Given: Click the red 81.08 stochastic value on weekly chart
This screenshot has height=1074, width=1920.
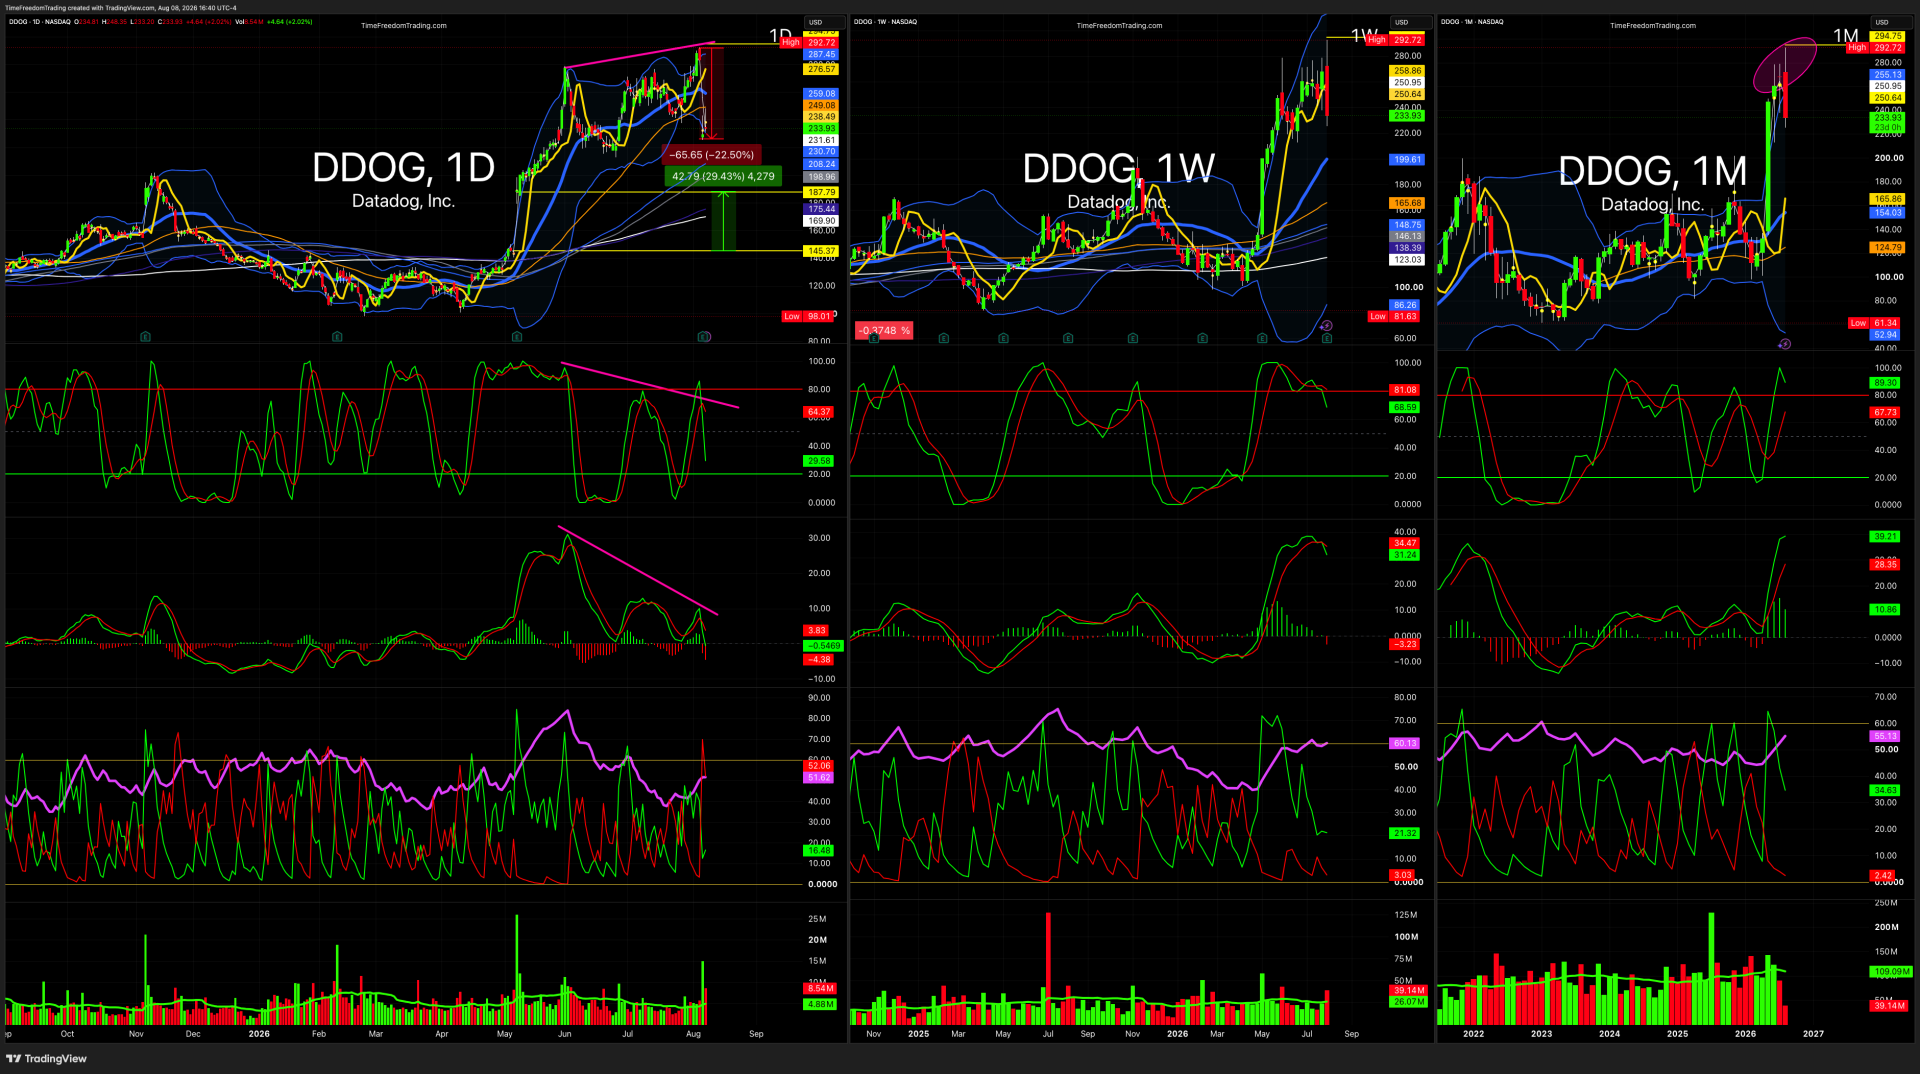Looking at the screenshot, I should [x=1405, y=390].
